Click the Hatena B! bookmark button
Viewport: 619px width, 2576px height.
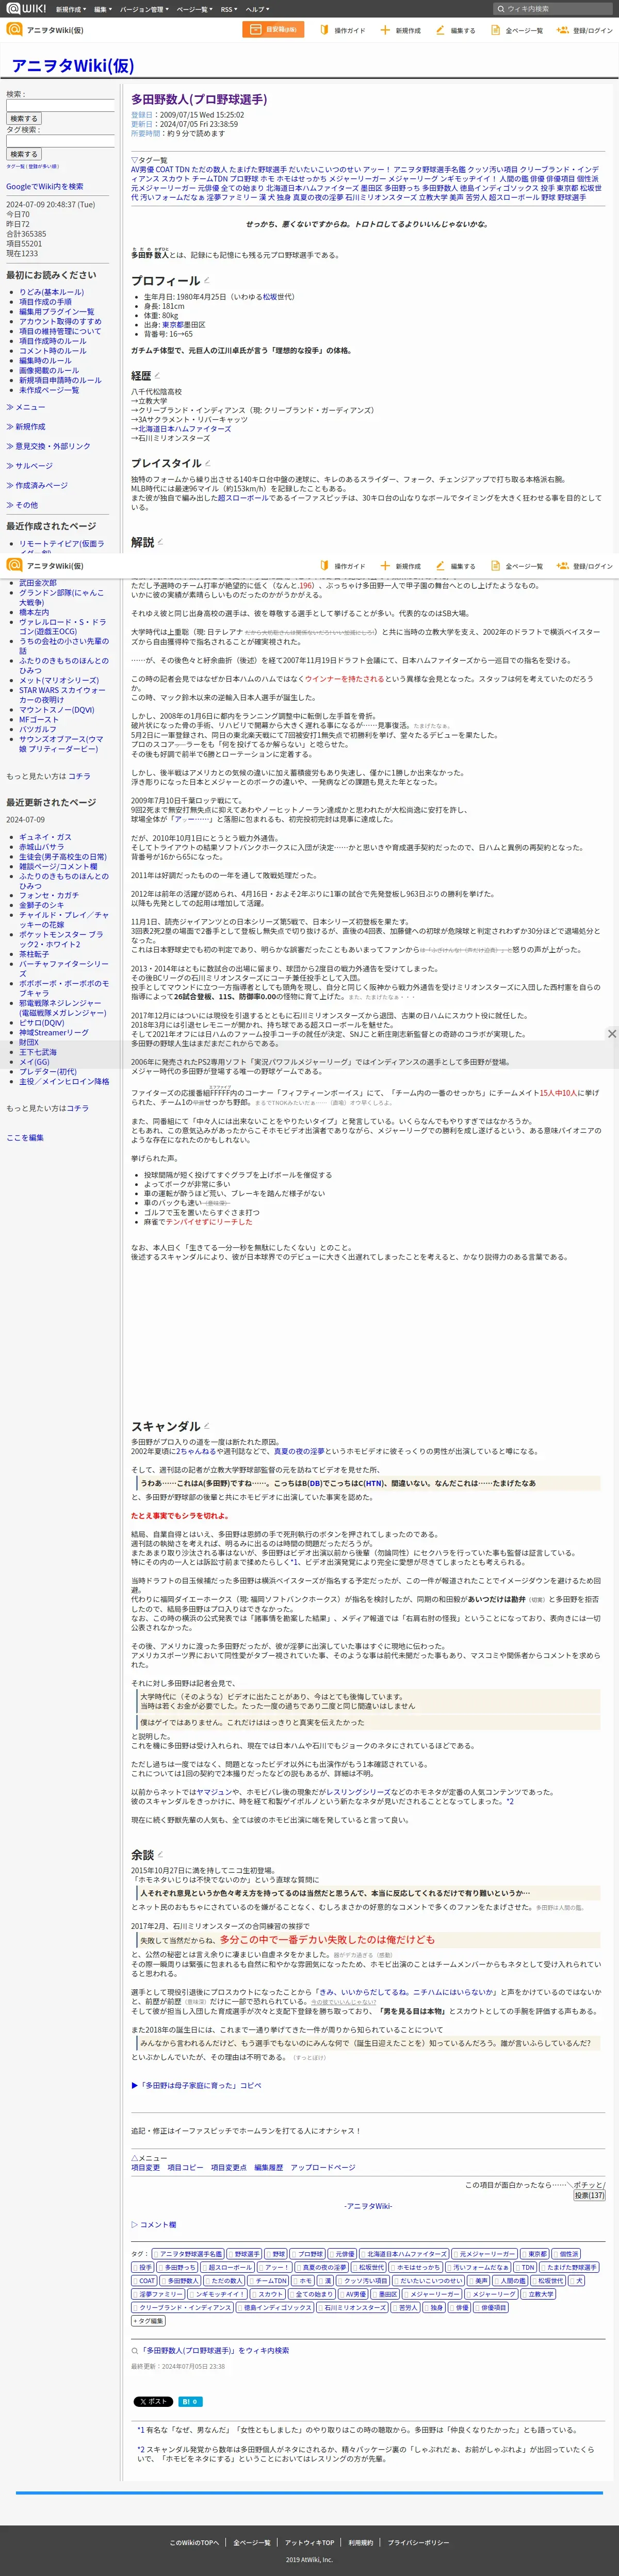point(190,2401)
